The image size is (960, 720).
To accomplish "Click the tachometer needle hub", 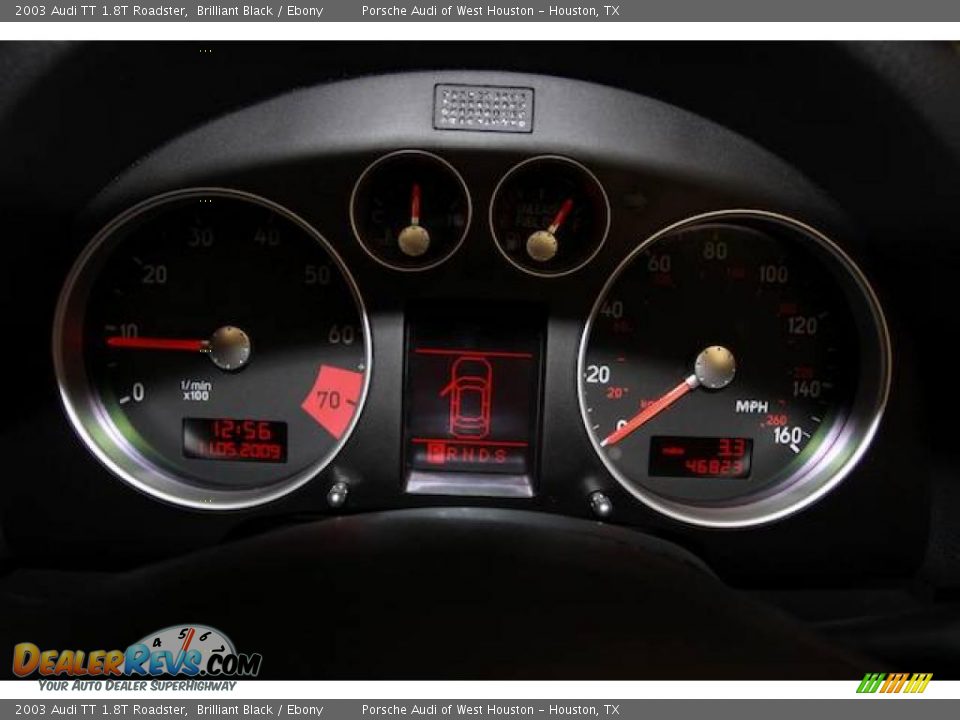I will tap(230, 348).
